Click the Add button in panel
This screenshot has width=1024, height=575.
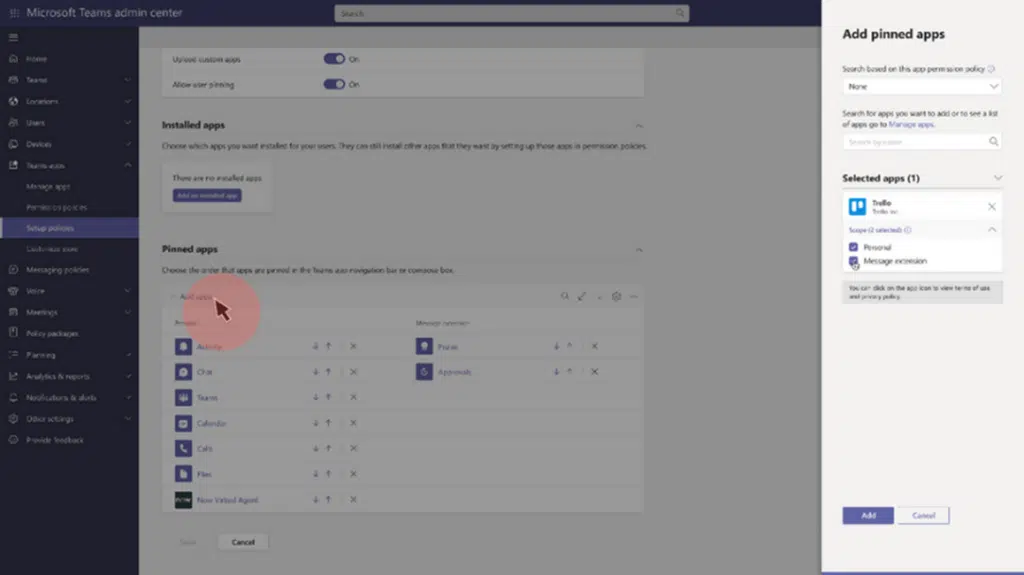click(x=868, y=516)
